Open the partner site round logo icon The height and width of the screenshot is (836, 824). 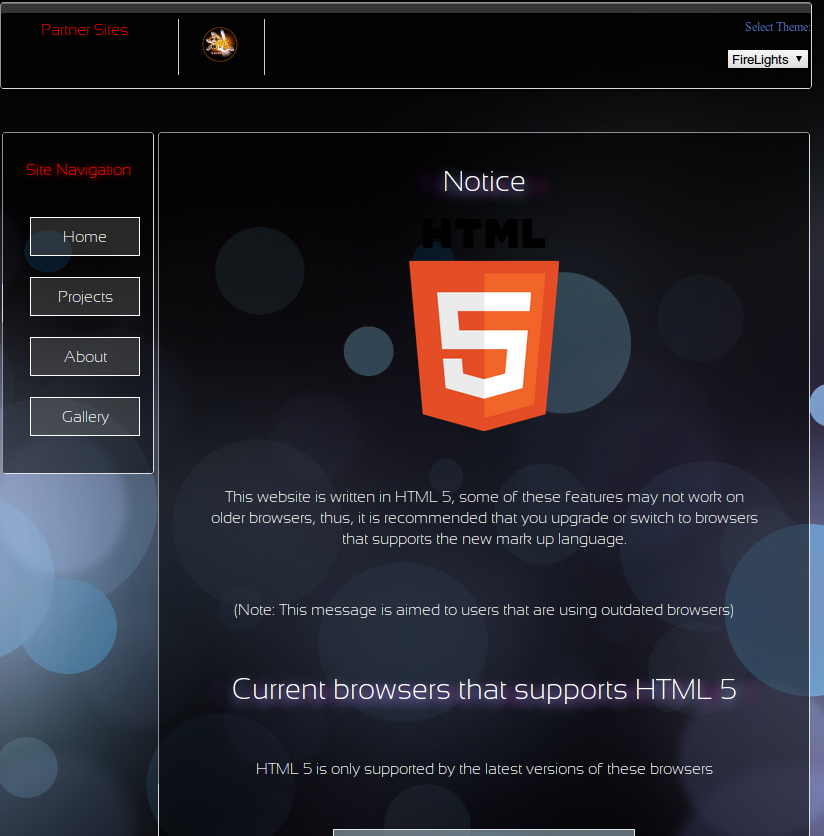[220, 44]
